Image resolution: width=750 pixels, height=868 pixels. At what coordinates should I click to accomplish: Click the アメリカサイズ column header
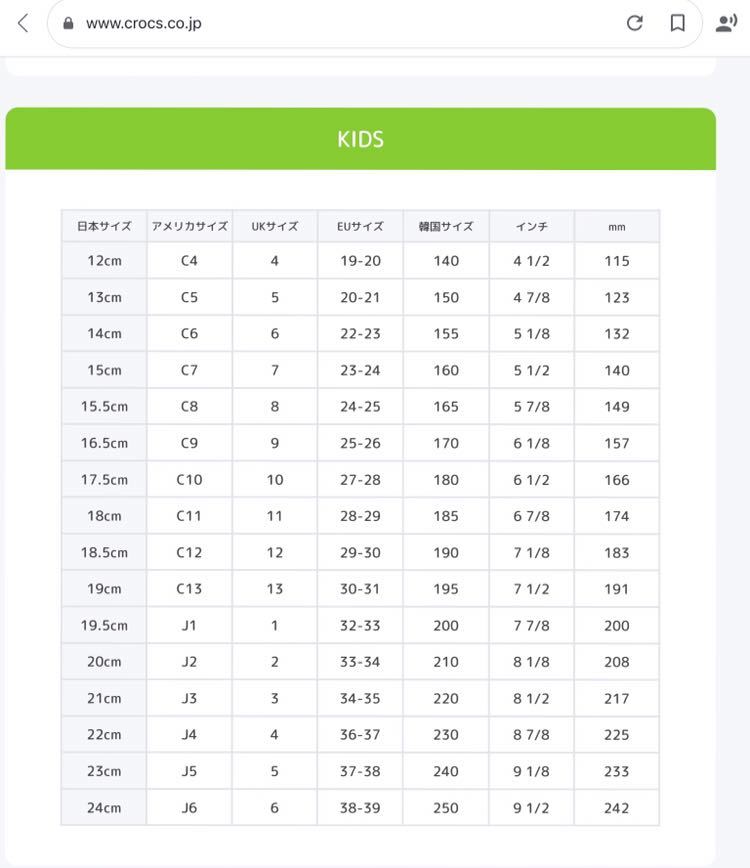189,226
